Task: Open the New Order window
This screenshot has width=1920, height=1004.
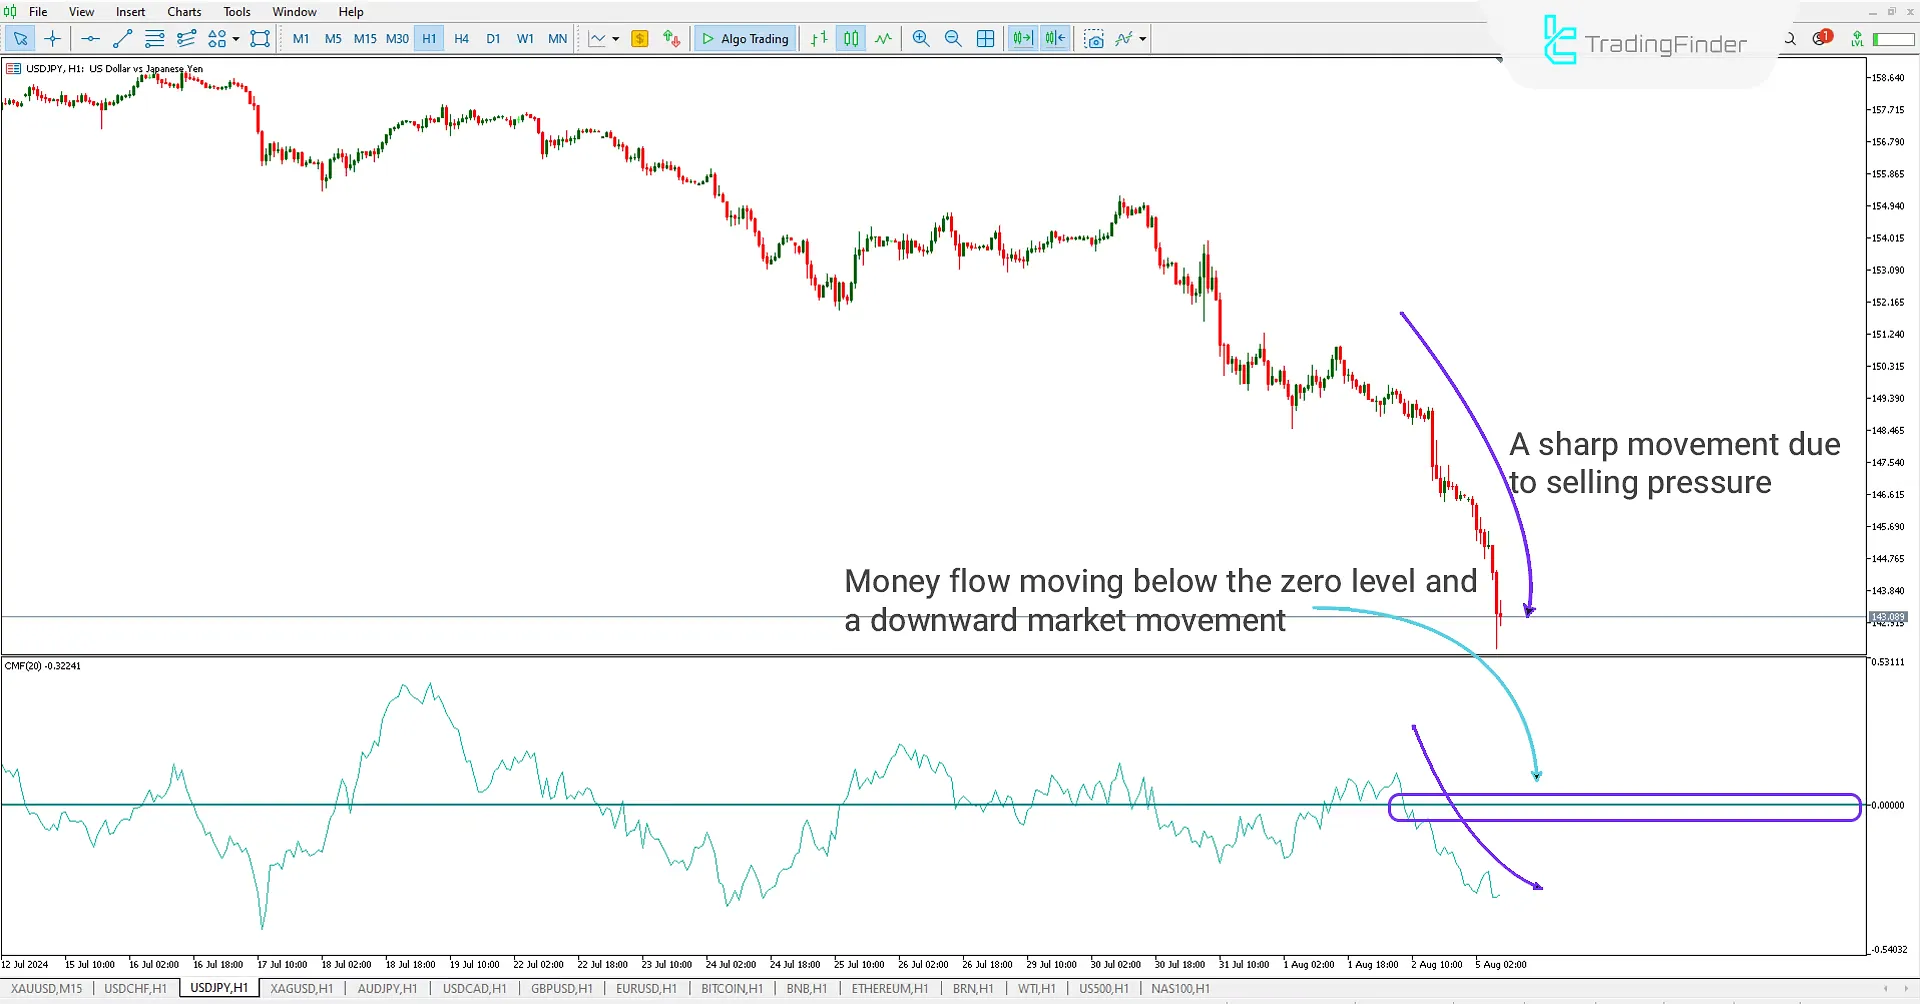Action: pyautogui.click(x=640, y=38)
